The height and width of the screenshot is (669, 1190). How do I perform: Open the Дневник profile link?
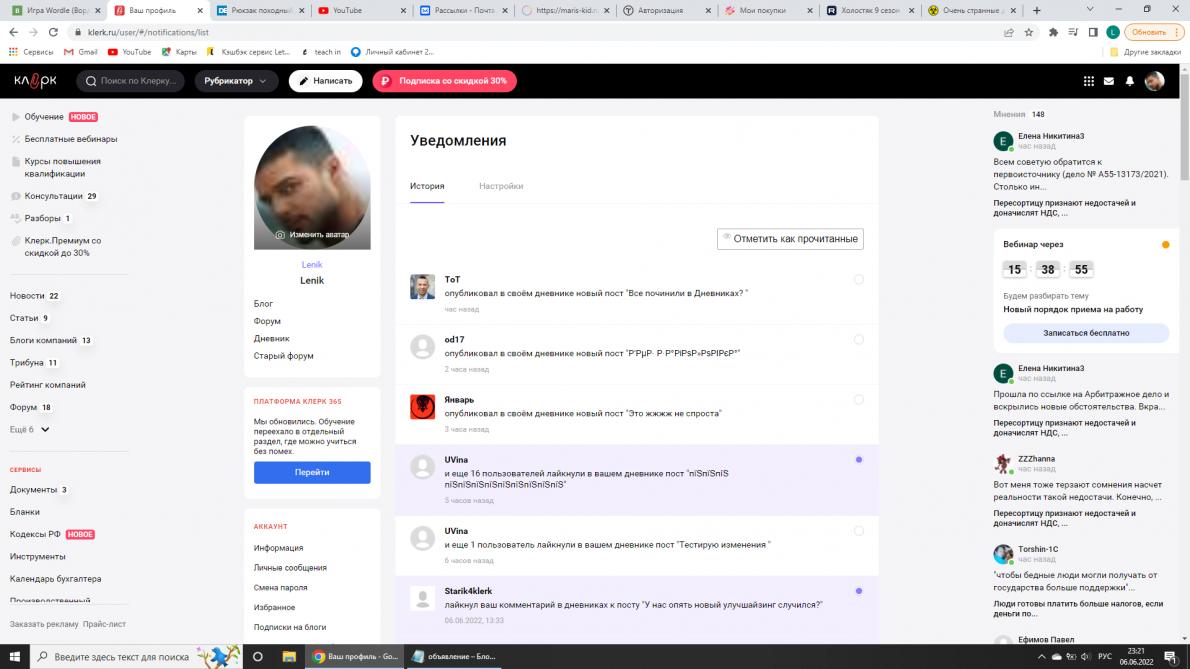tap(272, 338)
